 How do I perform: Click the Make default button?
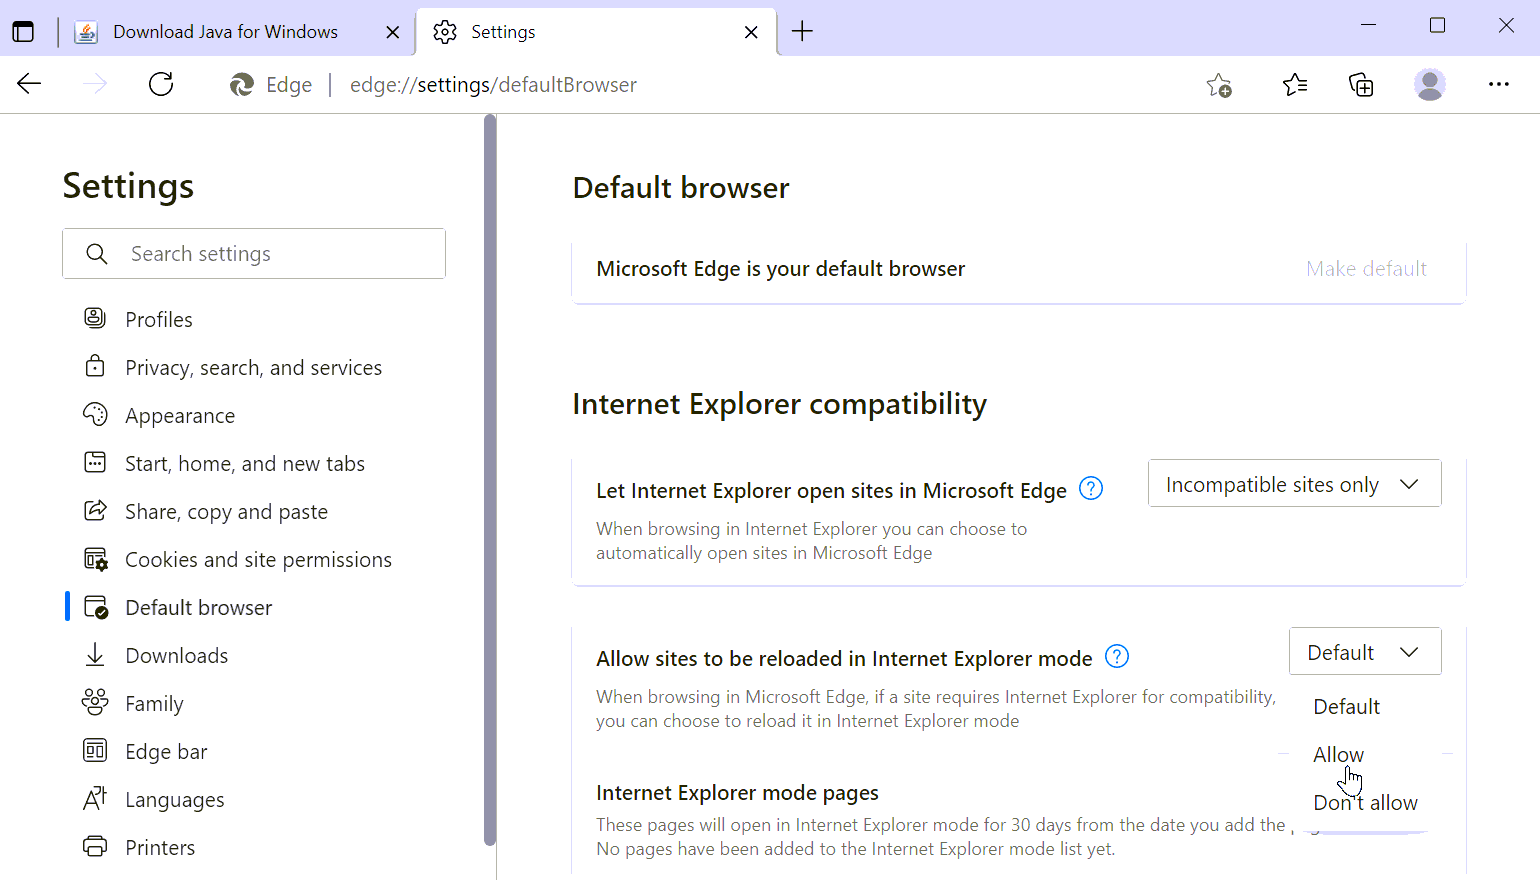pos(1366,269)
